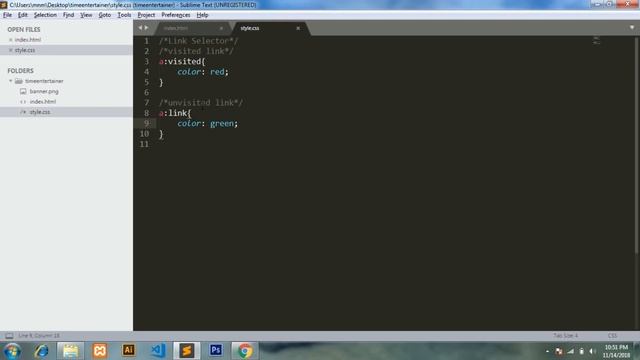640x360 pixels.
Task: Click the Action Center flag tray icon
Action: [x=559, y=351]
